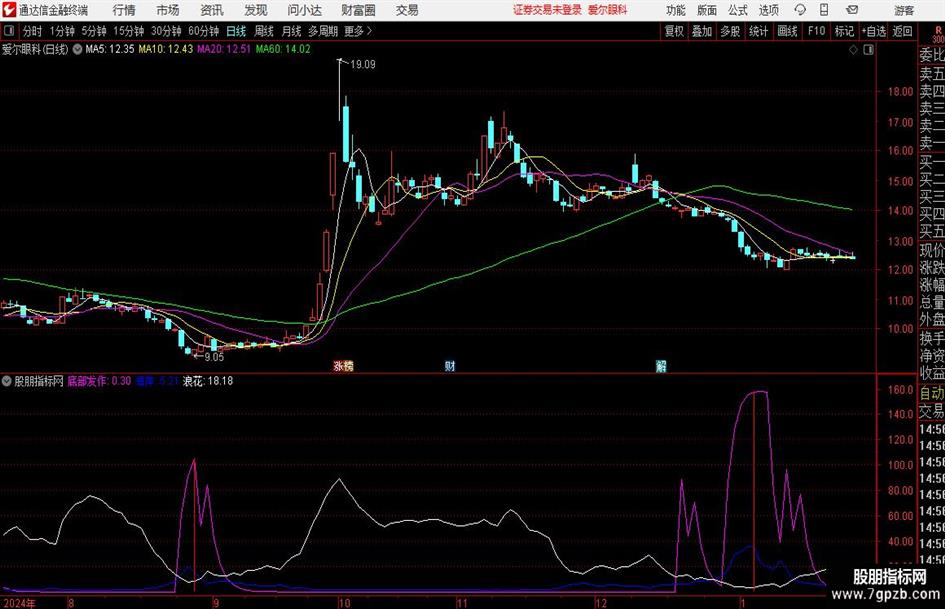
Task: Open the 市场 menu
Action: [168, 10]
